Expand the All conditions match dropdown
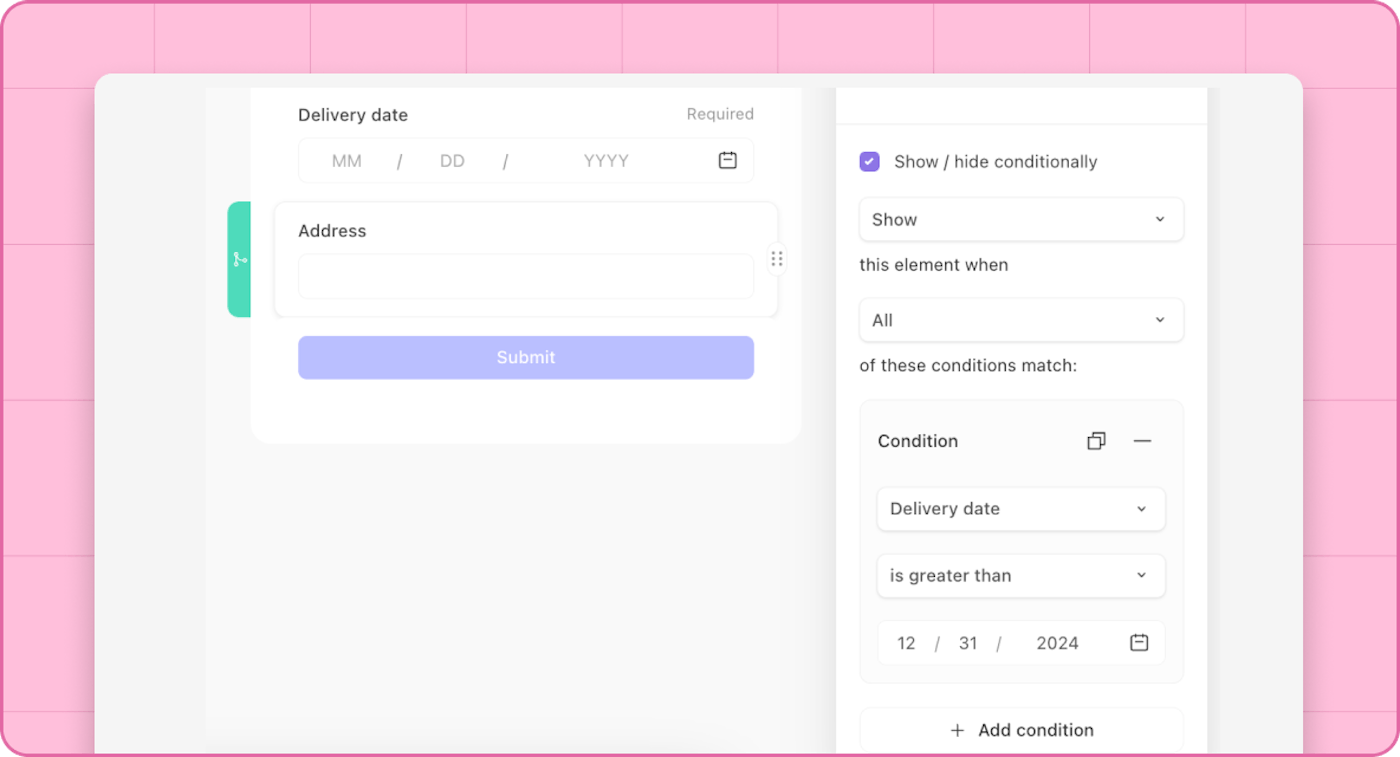This screenshot has height=757, width=1400. 1021,321
